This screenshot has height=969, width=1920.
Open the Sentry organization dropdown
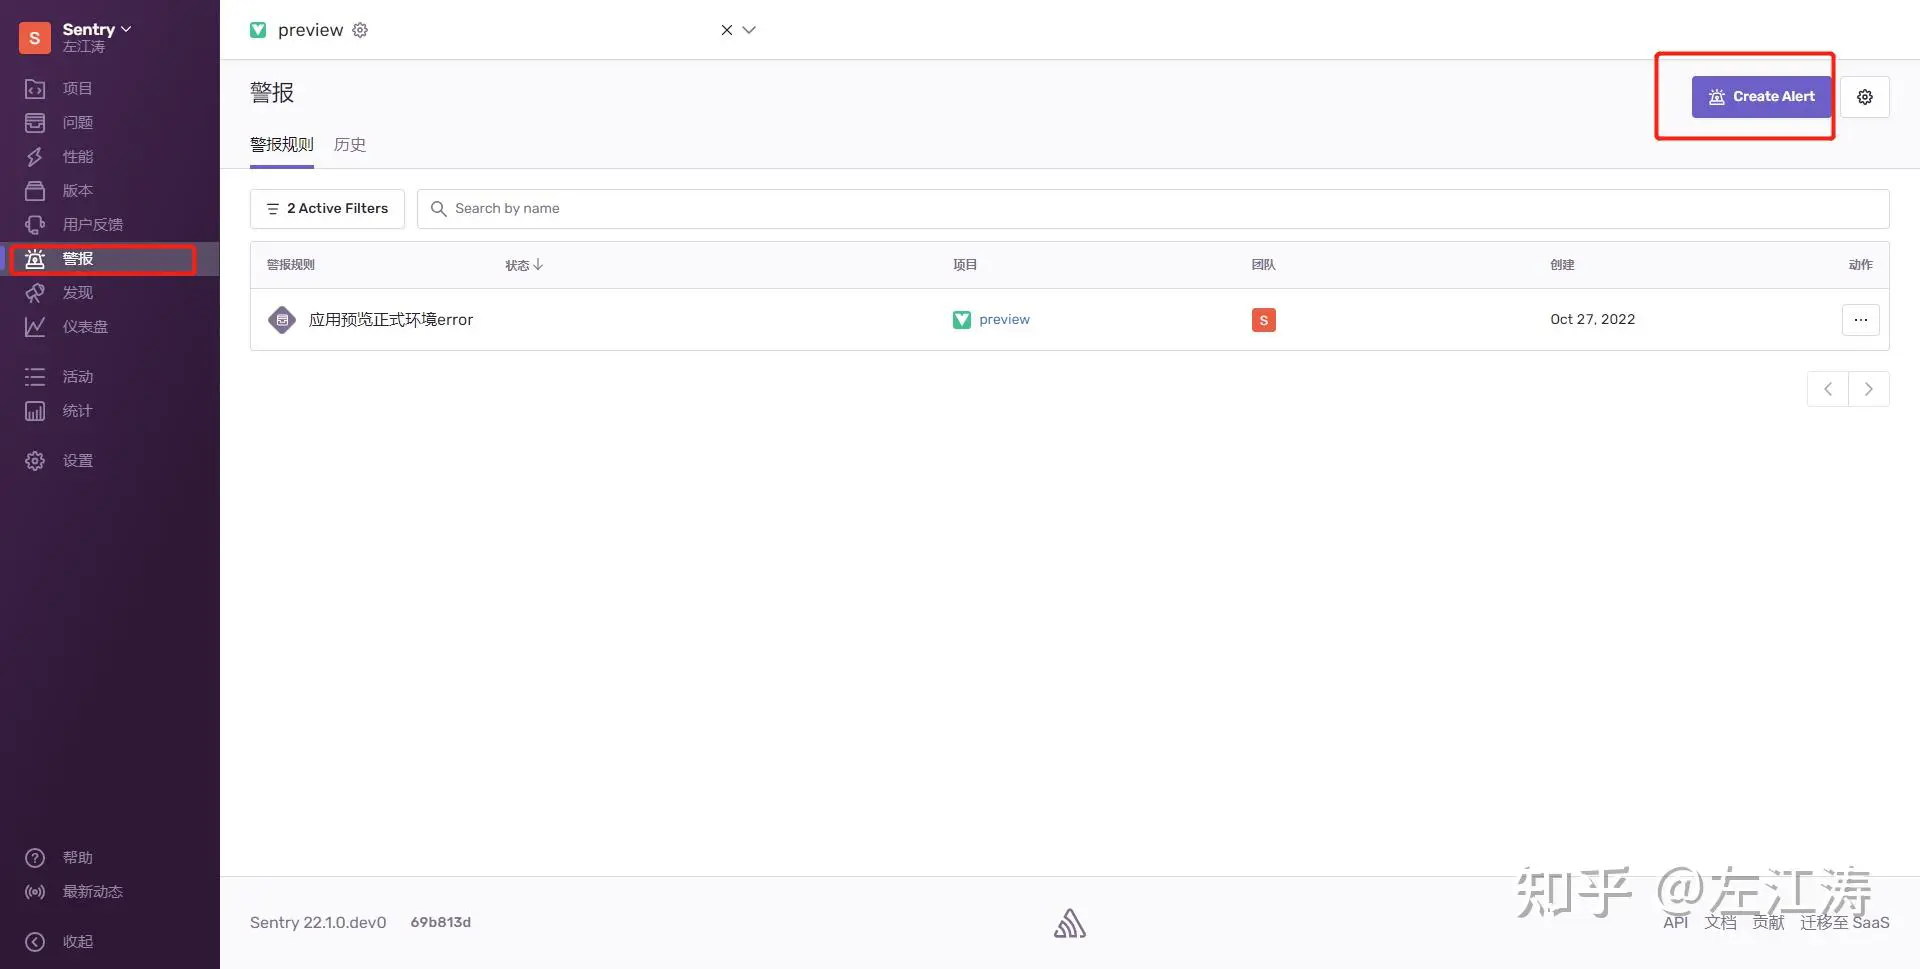(x=96, y=30)
